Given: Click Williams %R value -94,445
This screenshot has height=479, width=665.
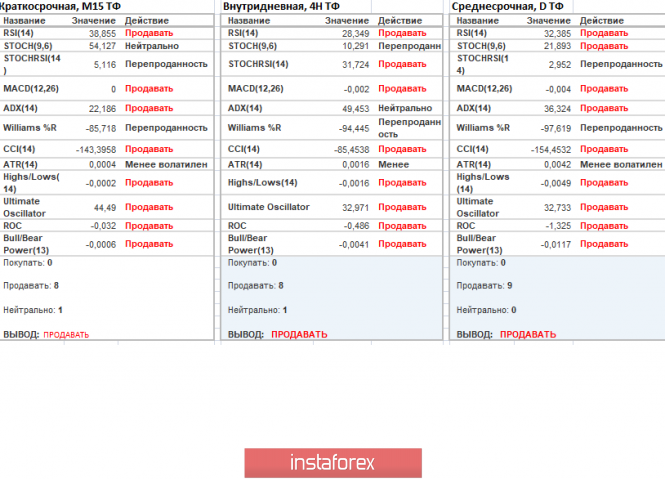Looking at the screenshot, I should [354, 129].
